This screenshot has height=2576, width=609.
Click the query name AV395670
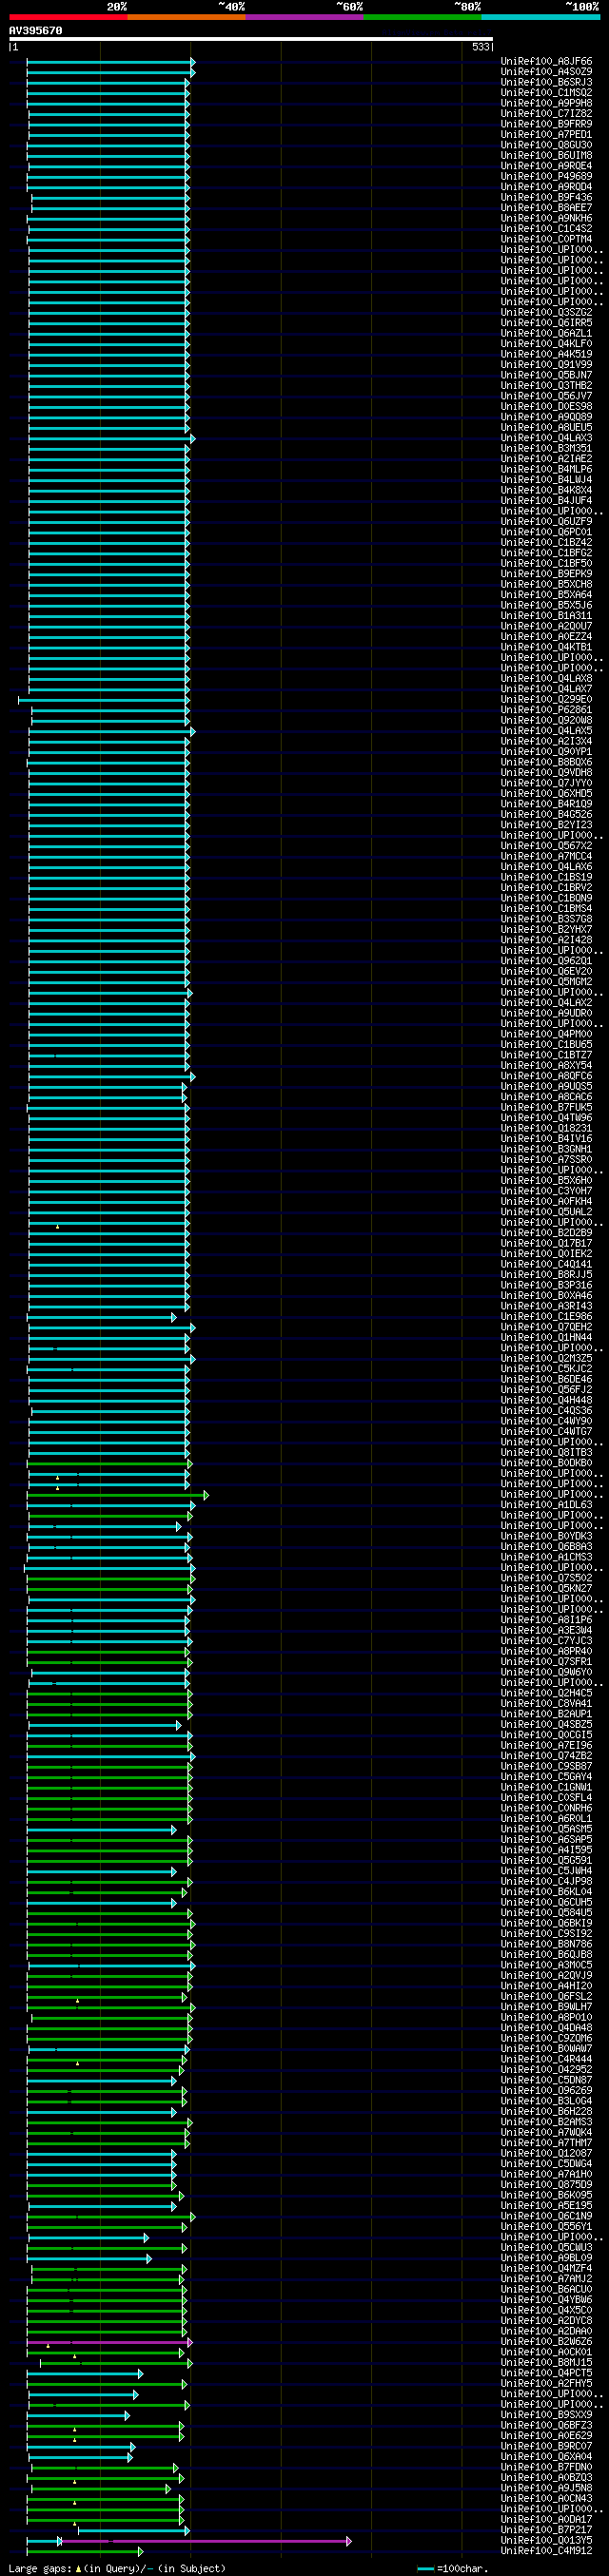[36, 31]
